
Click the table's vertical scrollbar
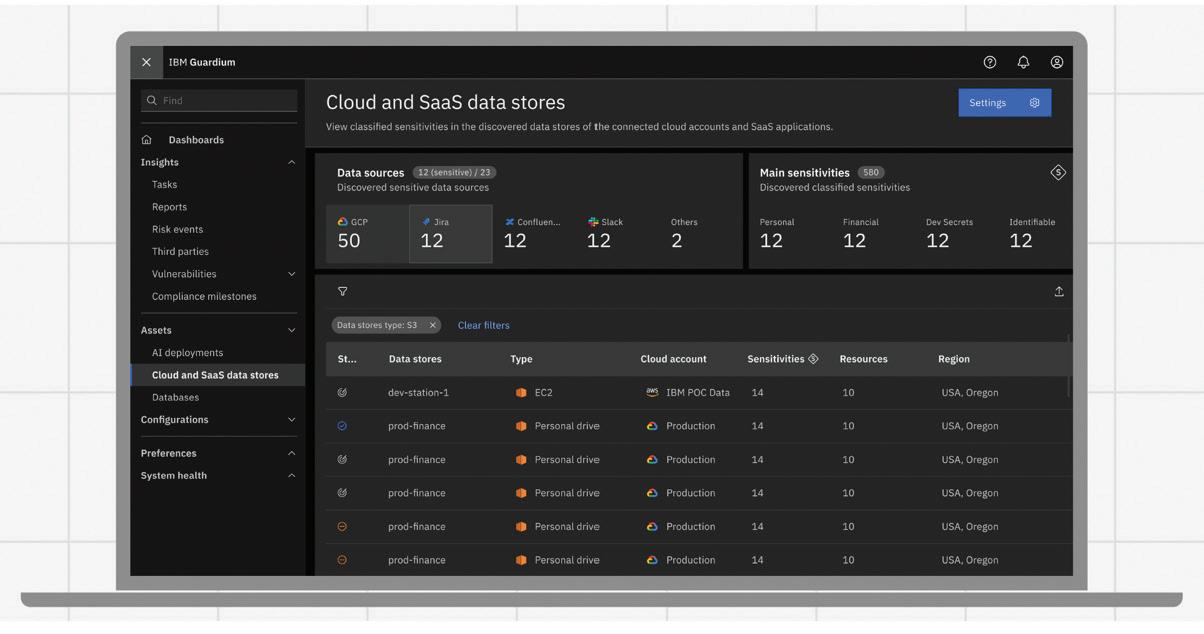[1069, 365]
